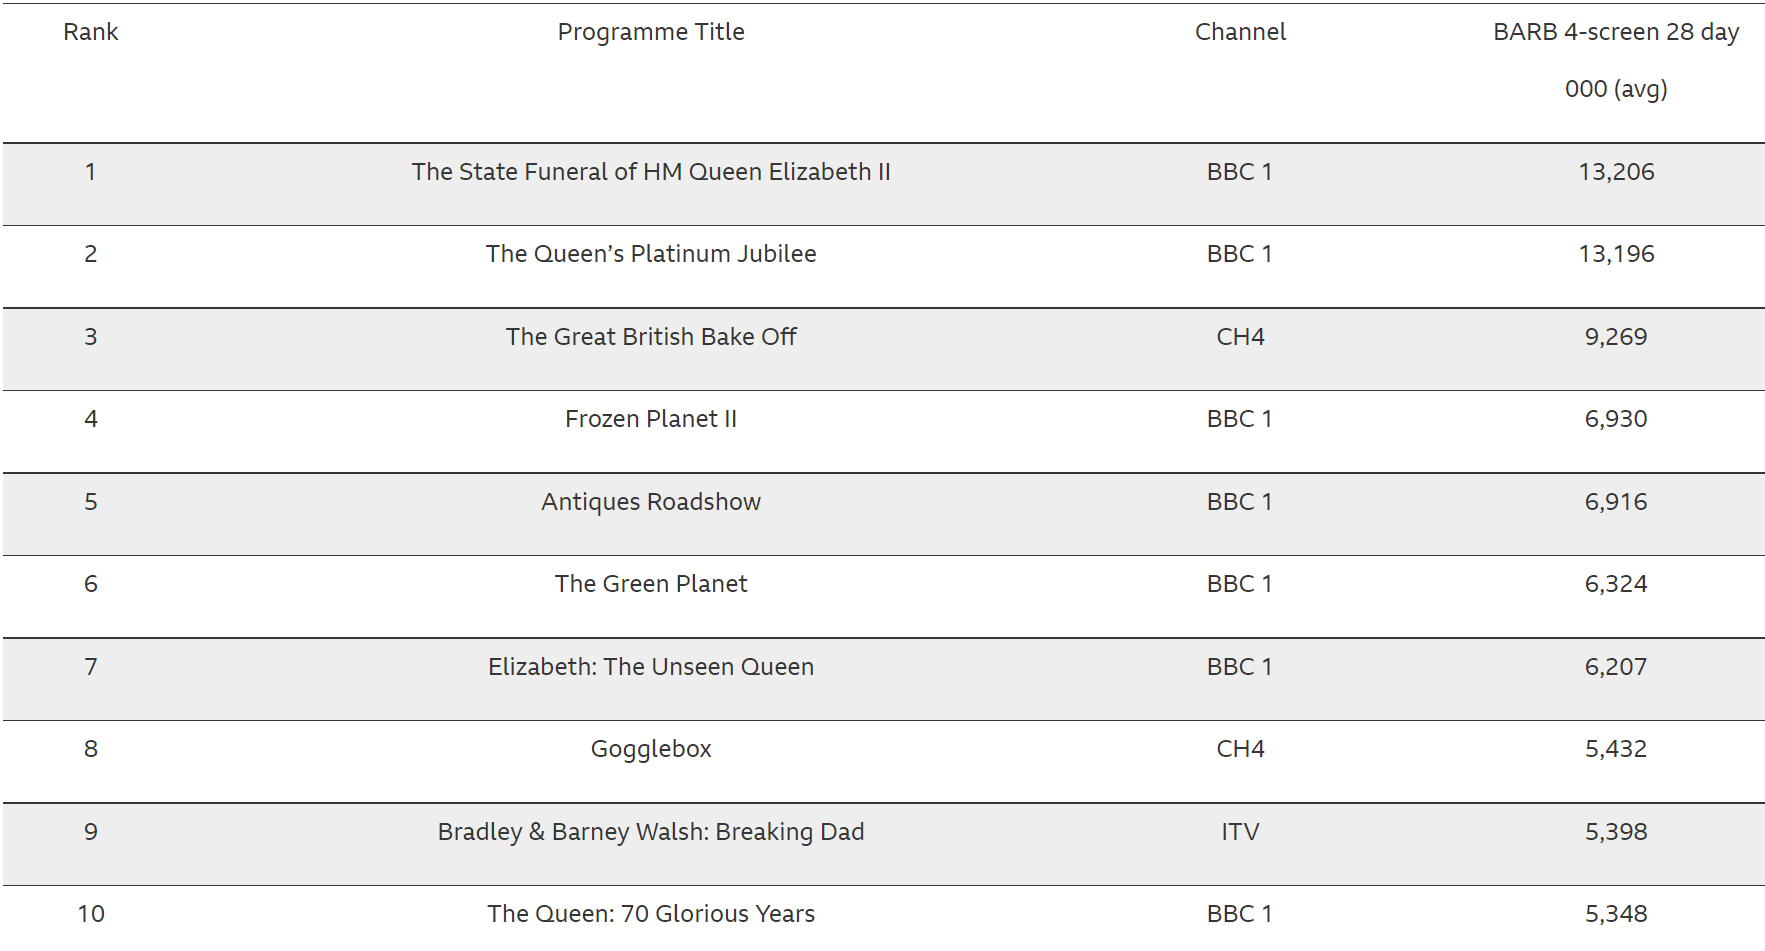The height and width of the screenshot is (951, 1765).
Task: Click the Rank column header
Action: click(x=90, y=32)
